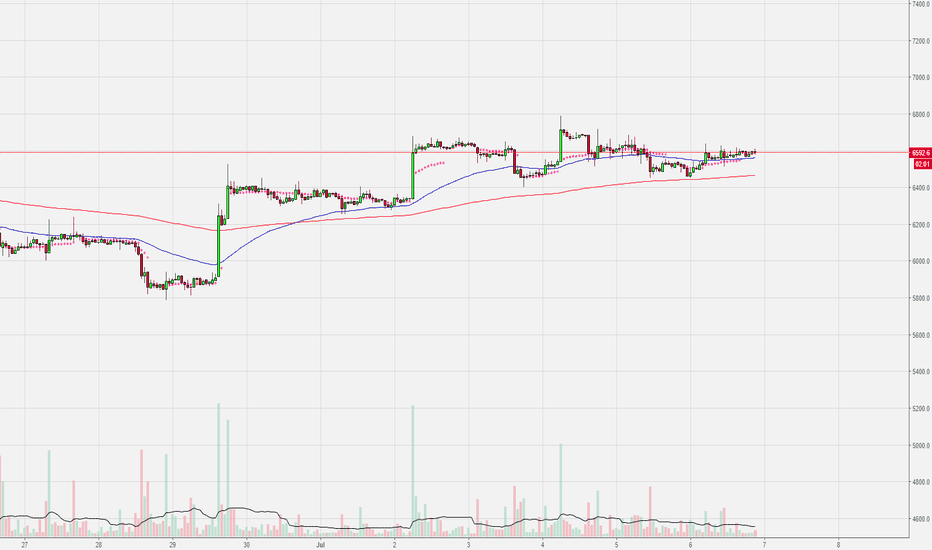Image resolution: width=932 pixels, height=550 pixels.
Task: Click the red countdown timer label below price
Action: point(922,164)
